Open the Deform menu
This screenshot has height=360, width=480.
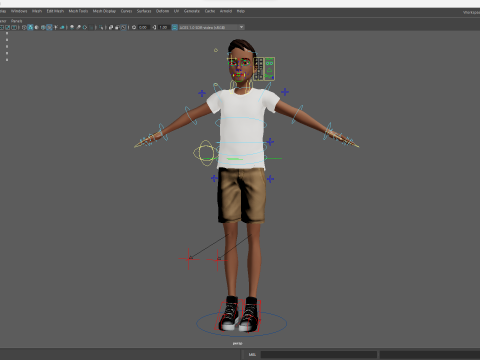pyautogui.click(x=162, y=11)
